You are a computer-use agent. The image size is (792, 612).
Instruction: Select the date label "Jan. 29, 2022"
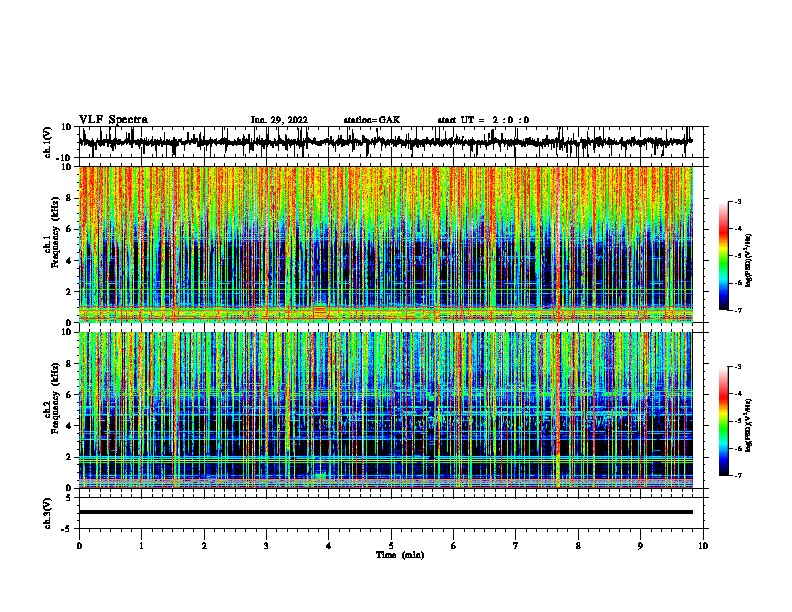[279, 120]
